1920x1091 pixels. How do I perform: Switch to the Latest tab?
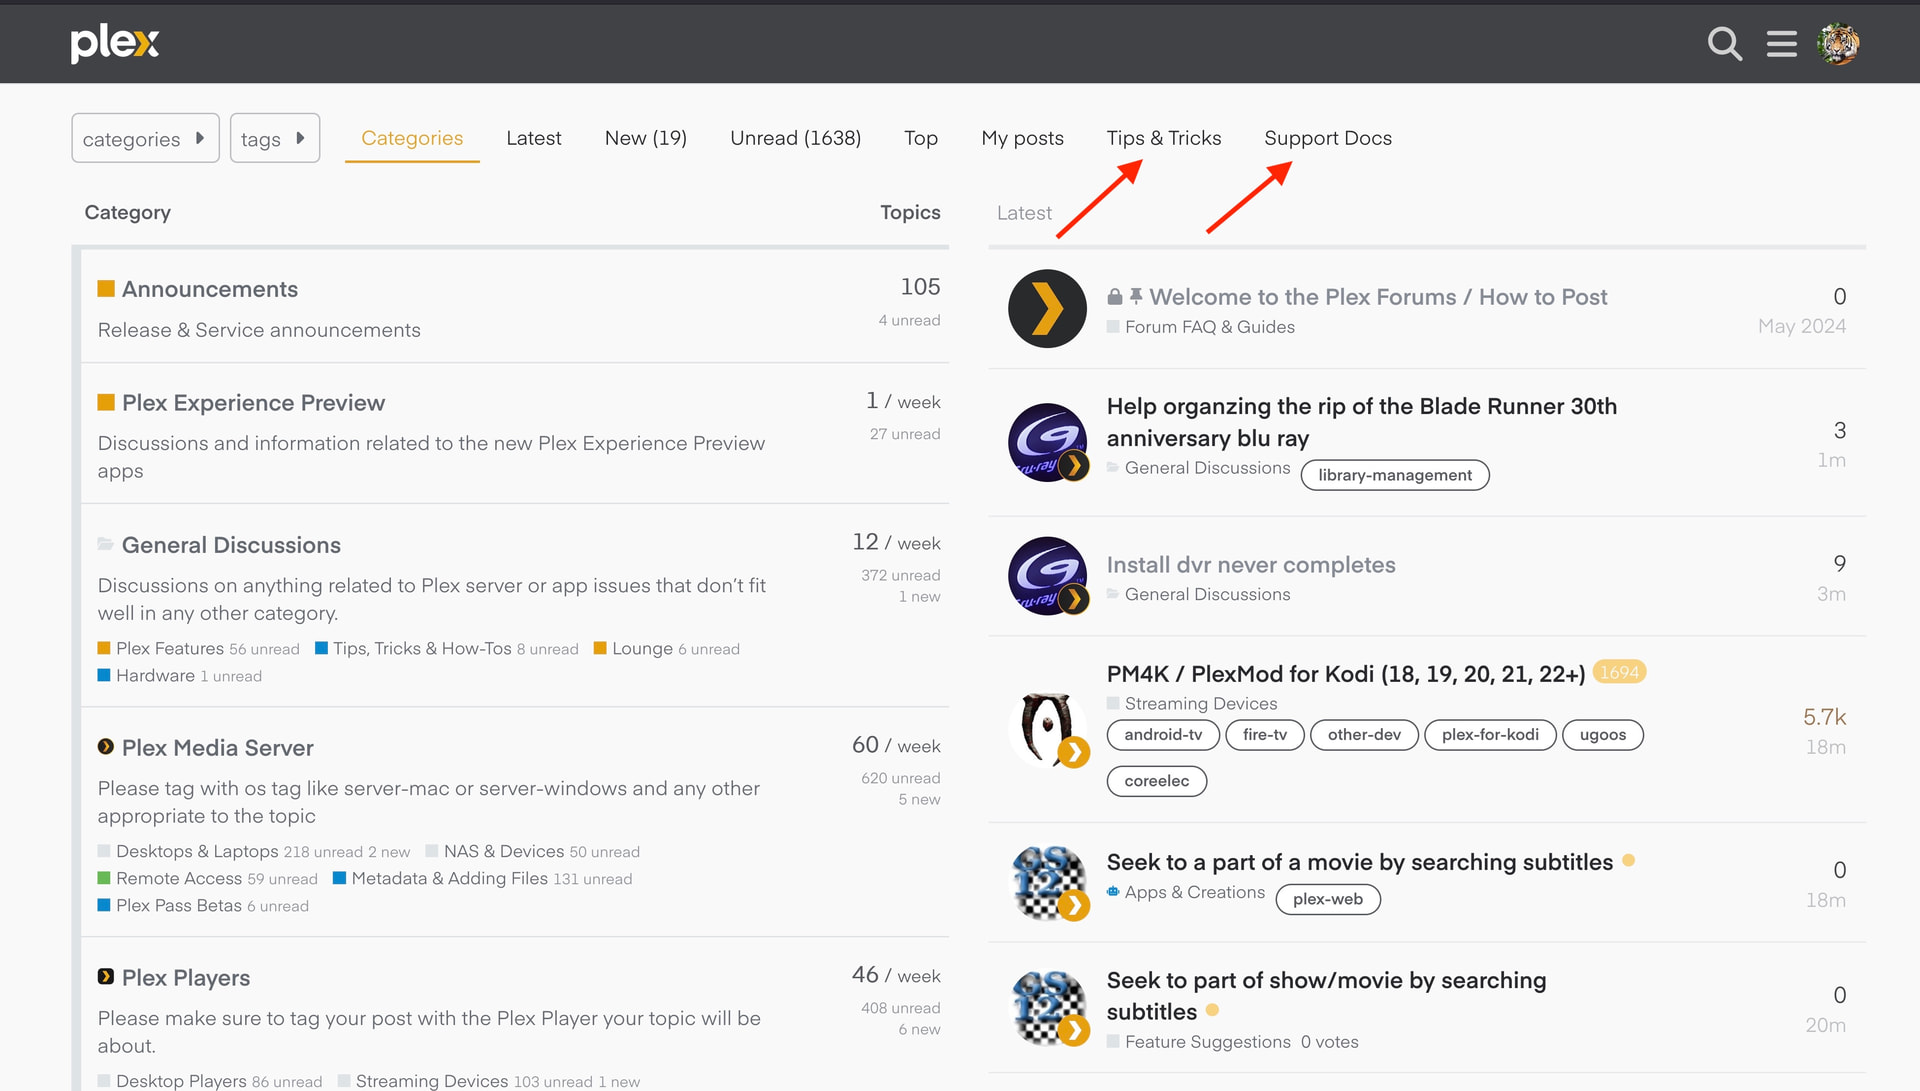pyautogui.click(x=533, y=138)
